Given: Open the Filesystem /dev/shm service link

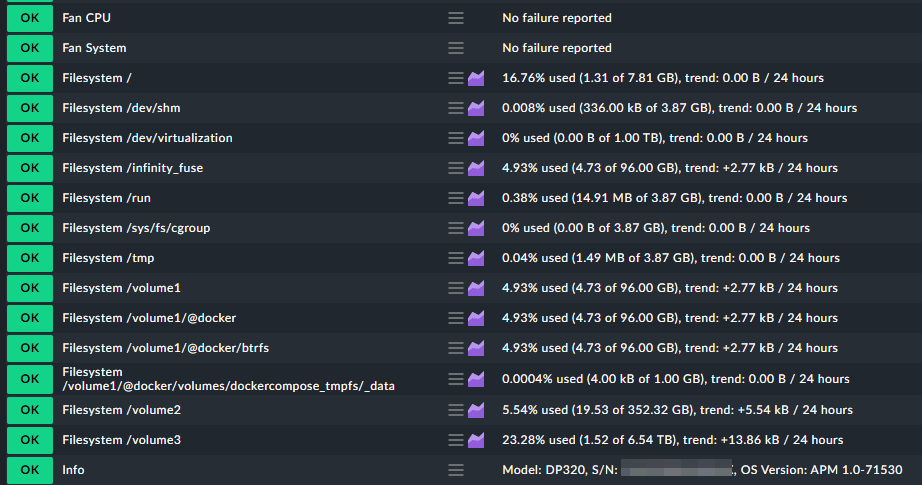Looking at the screenshot, I should pos(121,108).
